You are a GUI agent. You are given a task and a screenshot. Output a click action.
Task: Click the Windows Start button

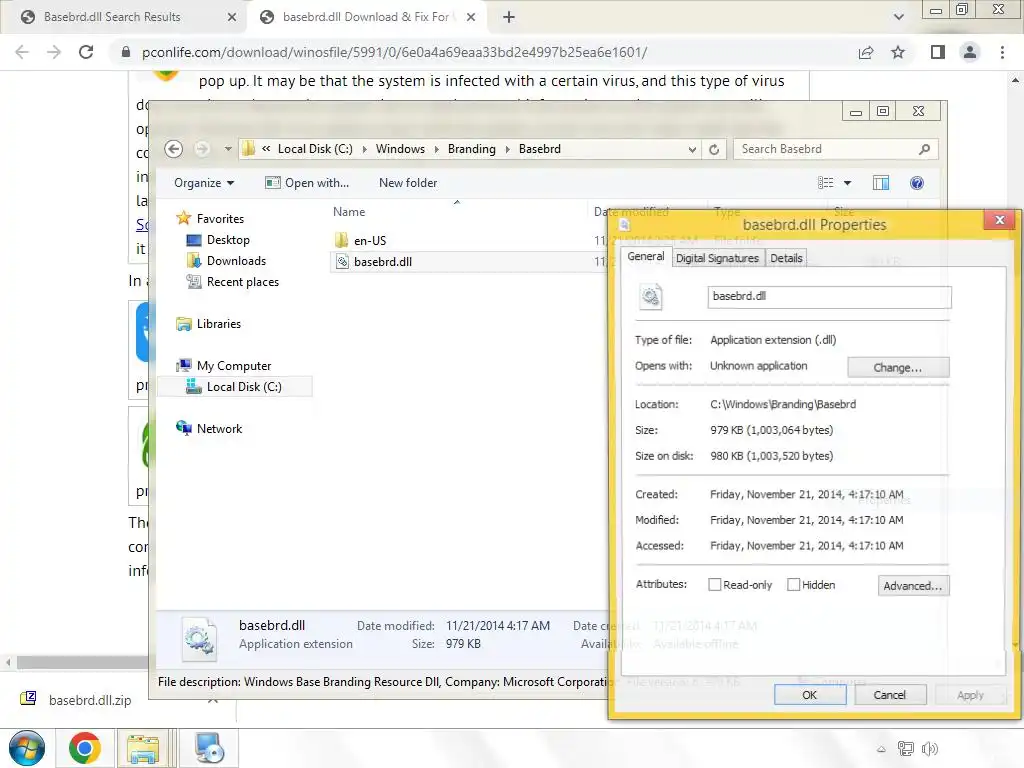point(27,748)
